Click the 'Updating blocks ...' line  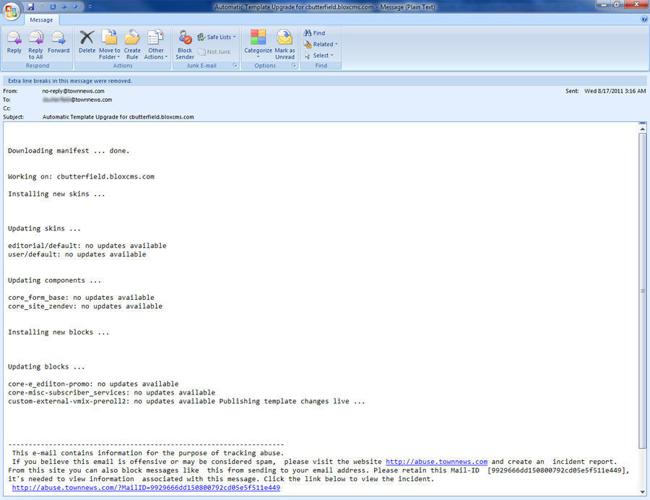pyautogui.click(x=46, y=367)
